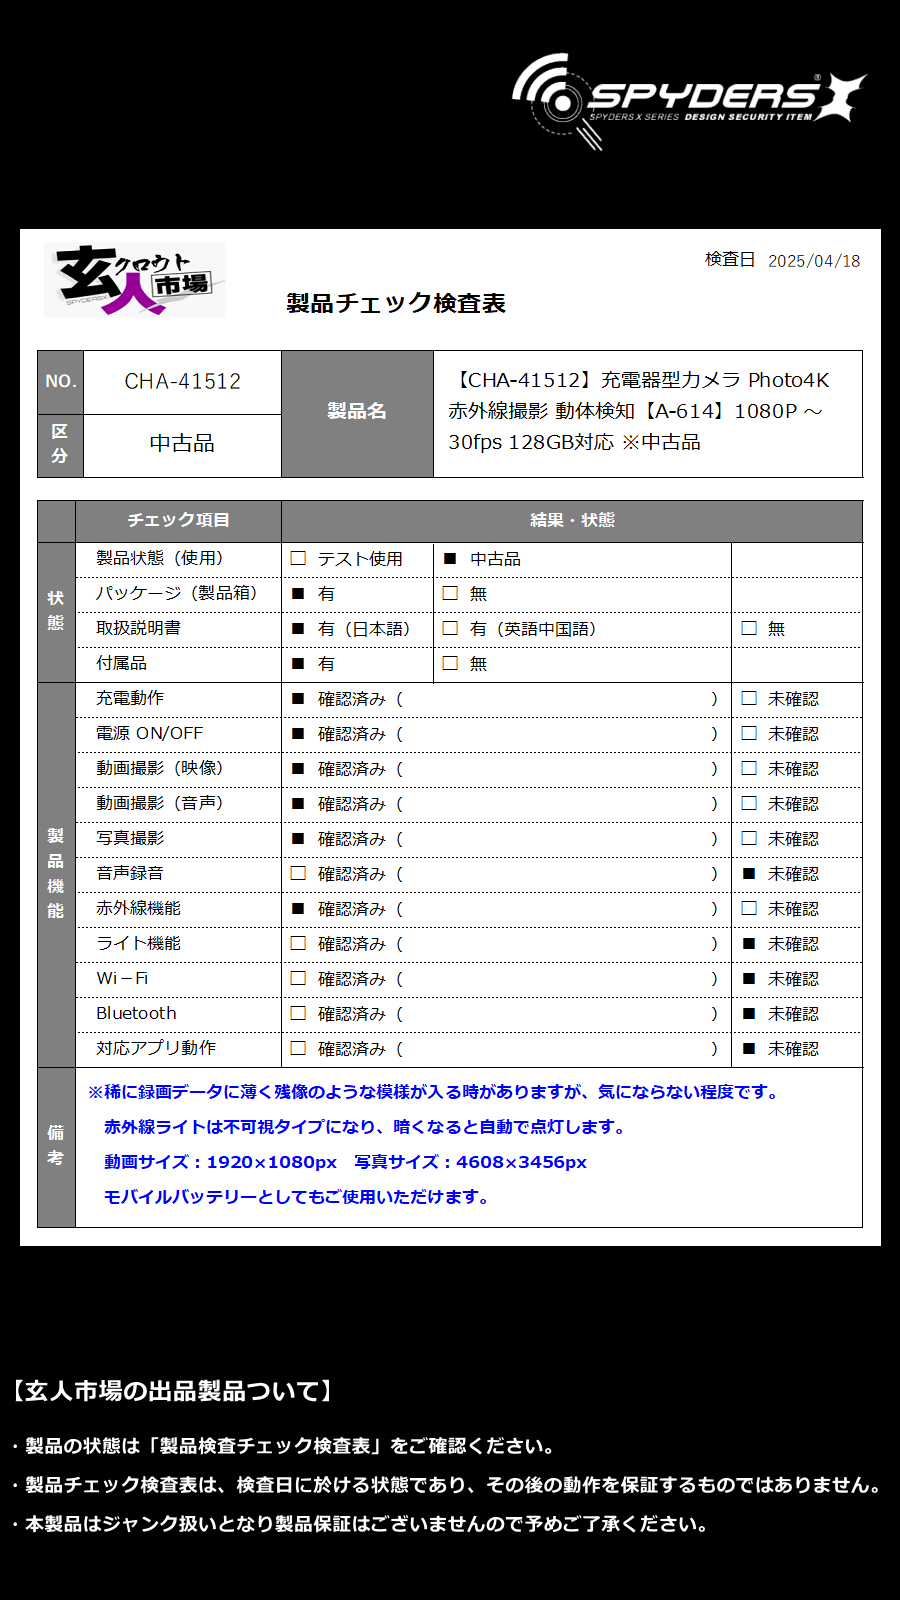Click the 製品名 header cell

(x=357, y=412)
